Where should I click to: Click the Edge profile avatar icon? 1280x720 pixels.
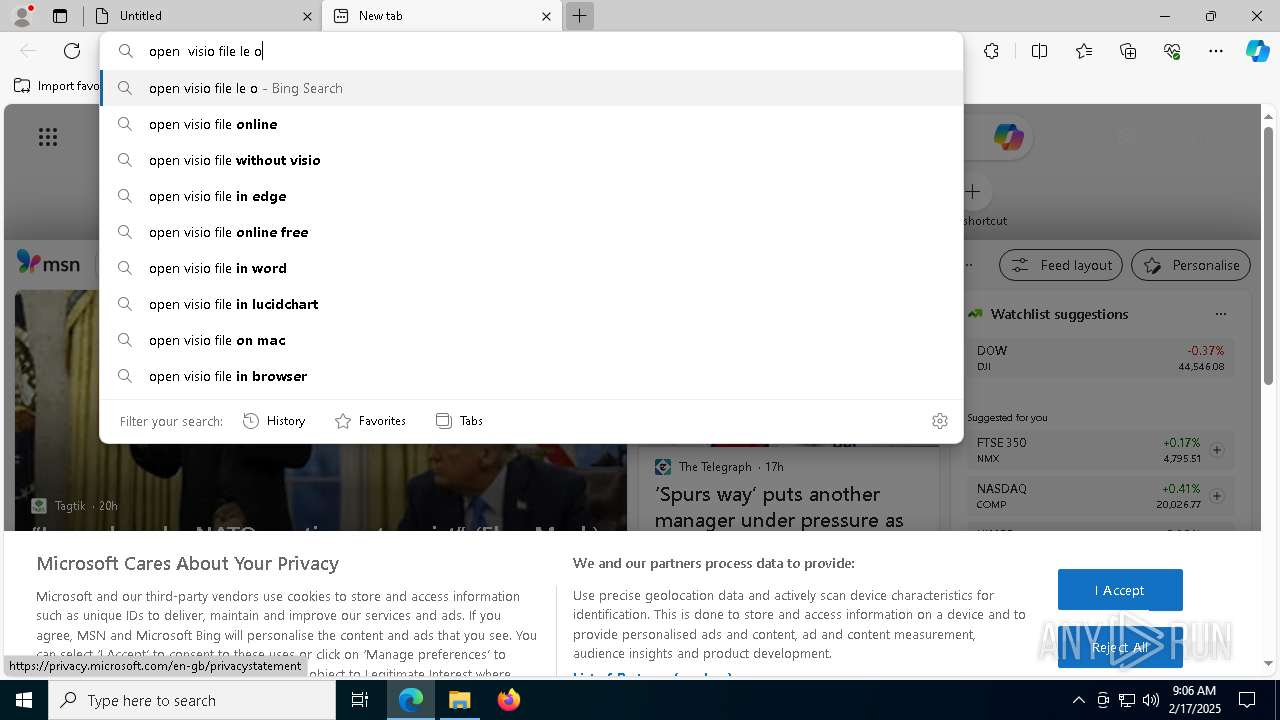click(x=22, y=15)
